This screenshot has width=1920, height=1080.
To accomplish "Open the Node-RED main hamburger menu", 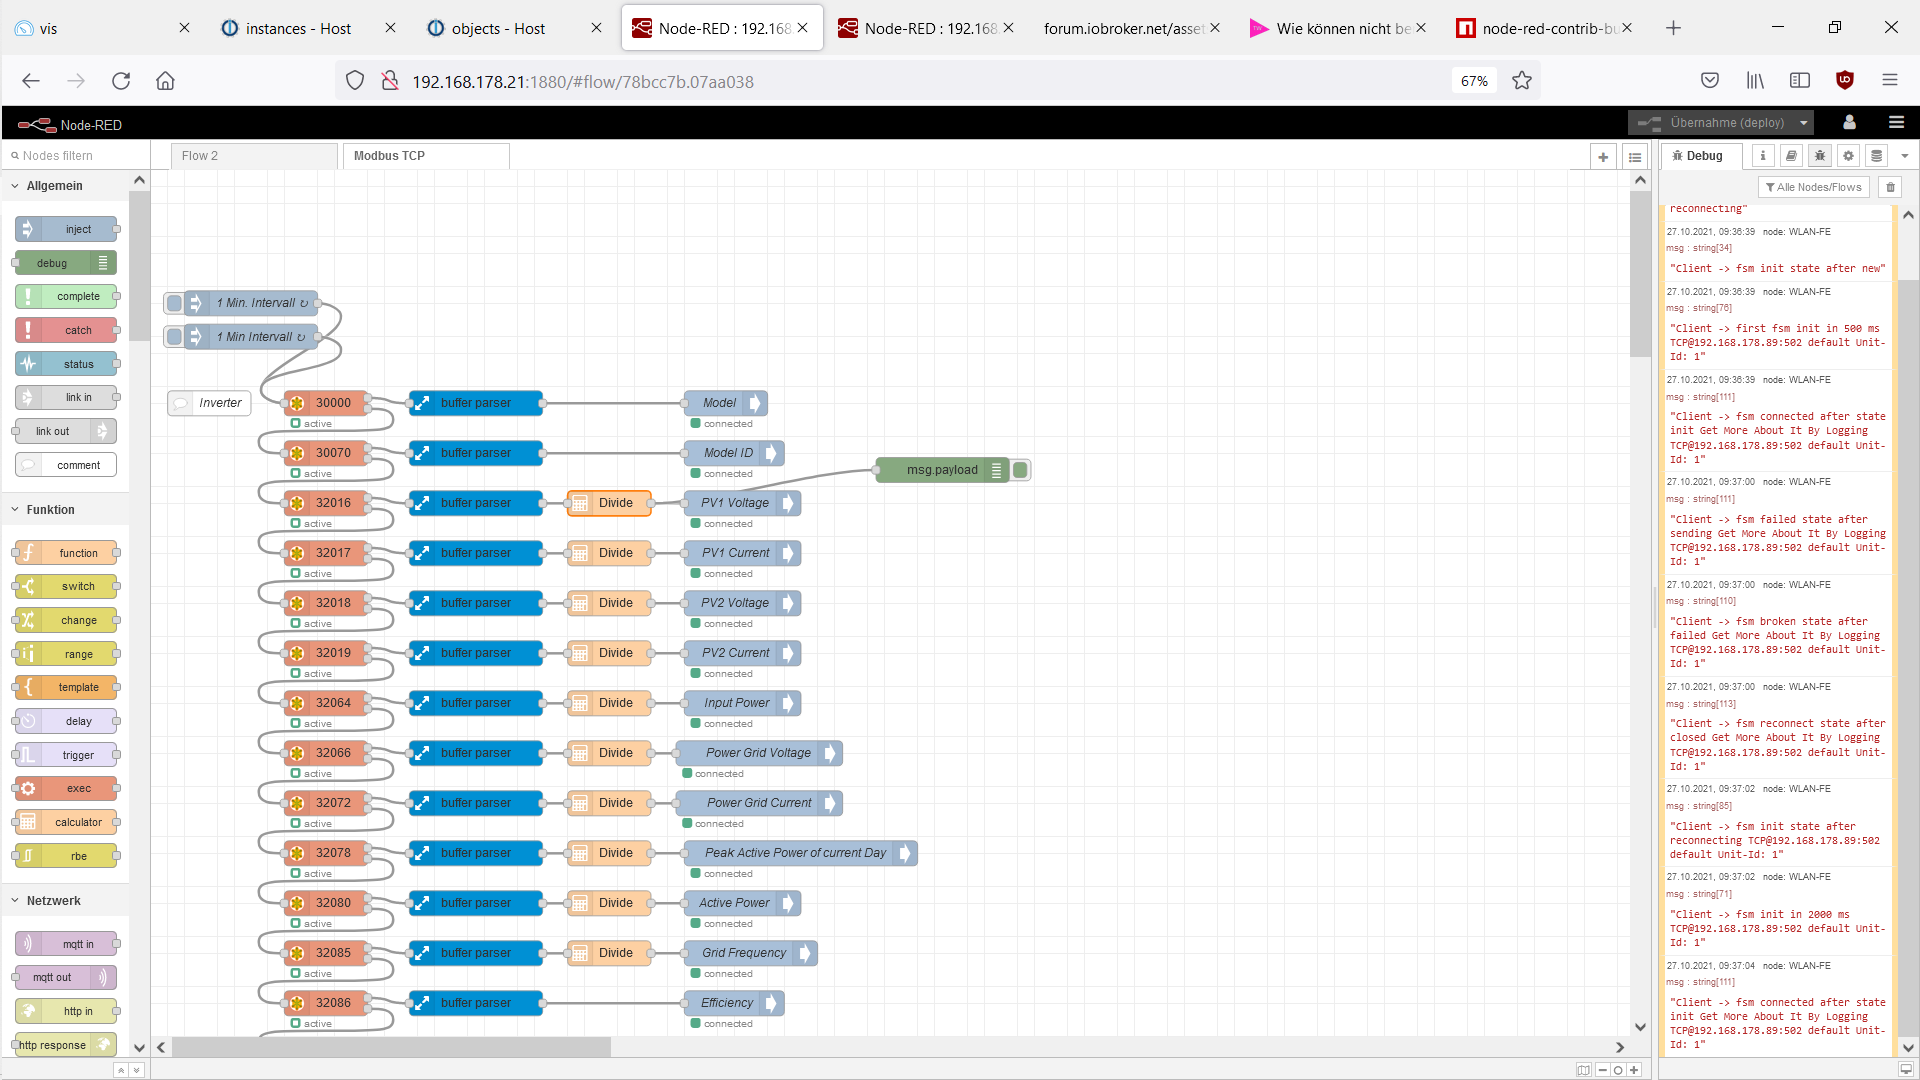I will [x=1896, y=122].
